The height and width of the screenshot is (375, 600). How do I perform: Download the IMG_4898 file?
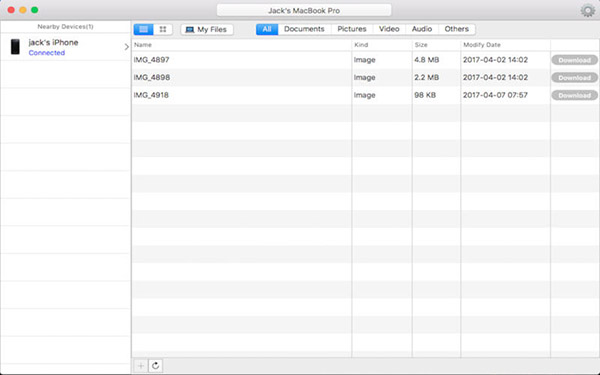(574, 78)
